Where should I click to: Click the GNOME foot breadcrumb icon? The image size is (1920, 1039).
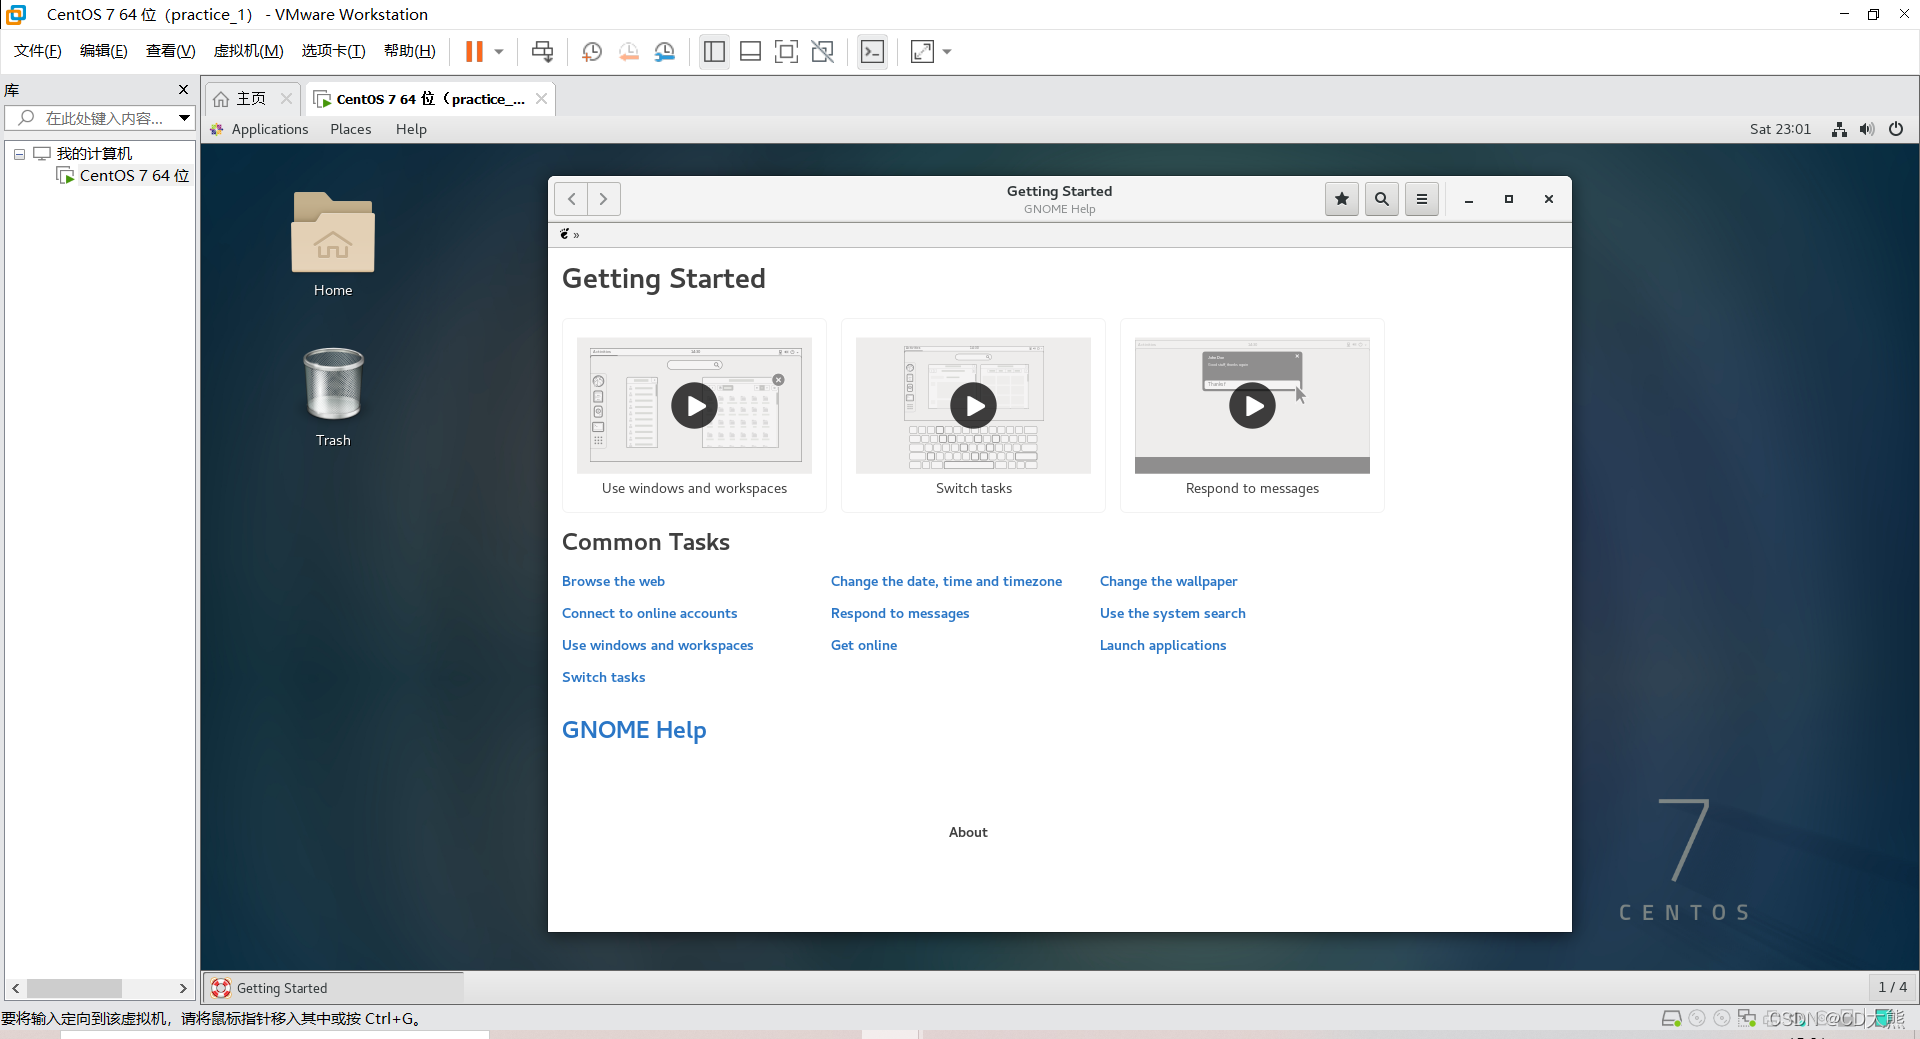[565, 234]
